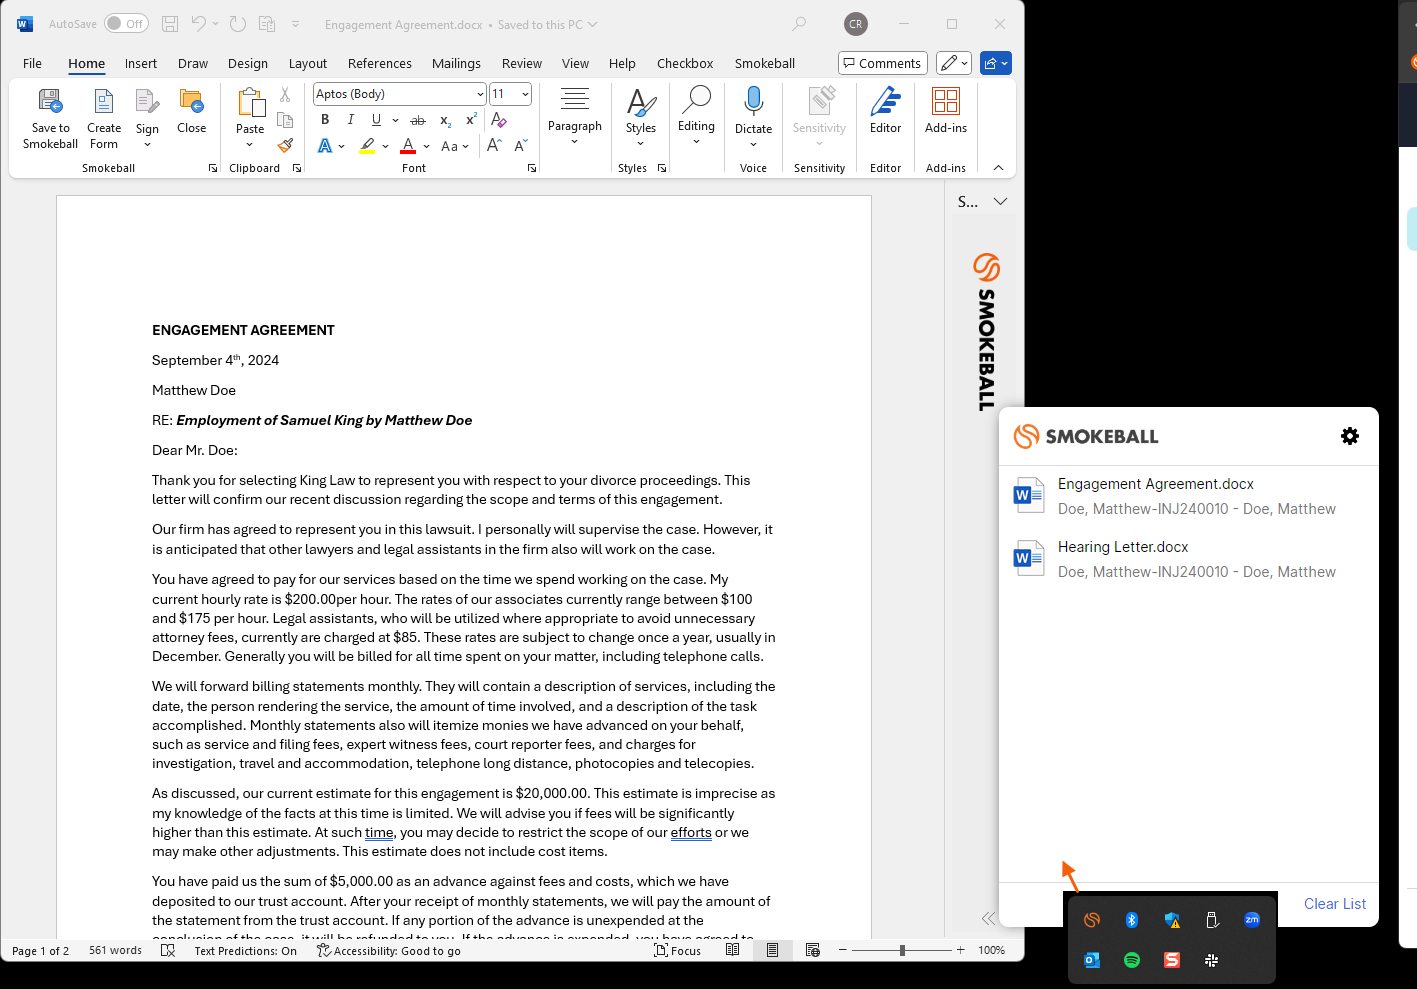Open font color dropdown arrow
Screen dimensions: 1417x989
coord(427,146)
